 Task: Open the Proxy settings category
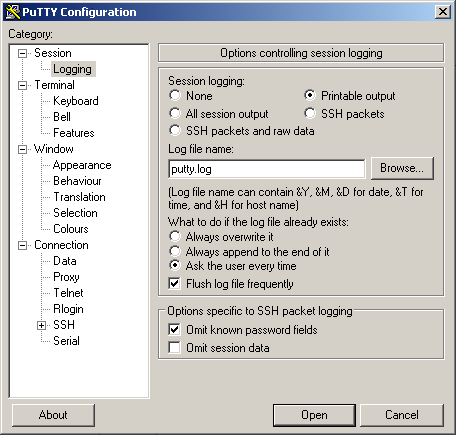click(66, 277)
